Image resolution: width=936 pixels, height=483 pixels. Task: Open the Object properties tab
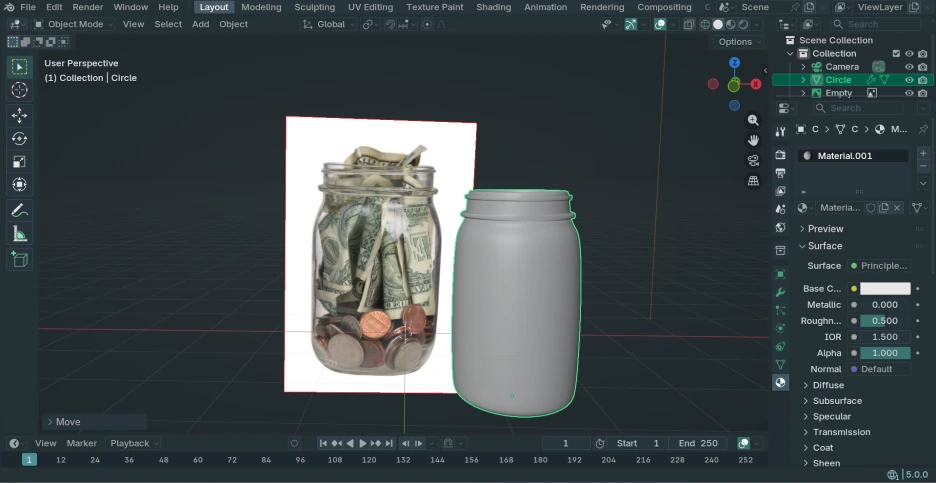780,274
